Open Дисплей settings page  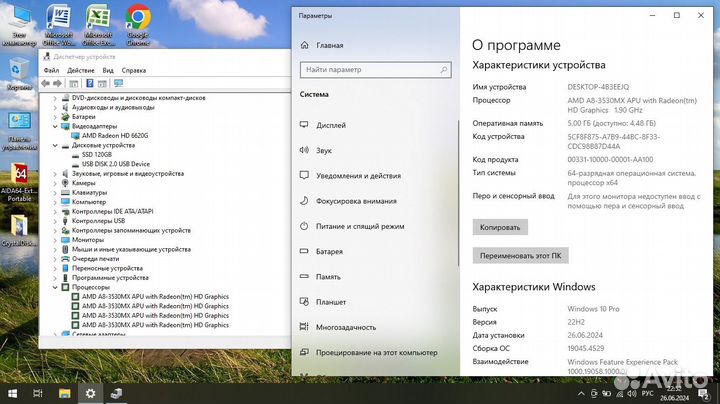[331, 125]
